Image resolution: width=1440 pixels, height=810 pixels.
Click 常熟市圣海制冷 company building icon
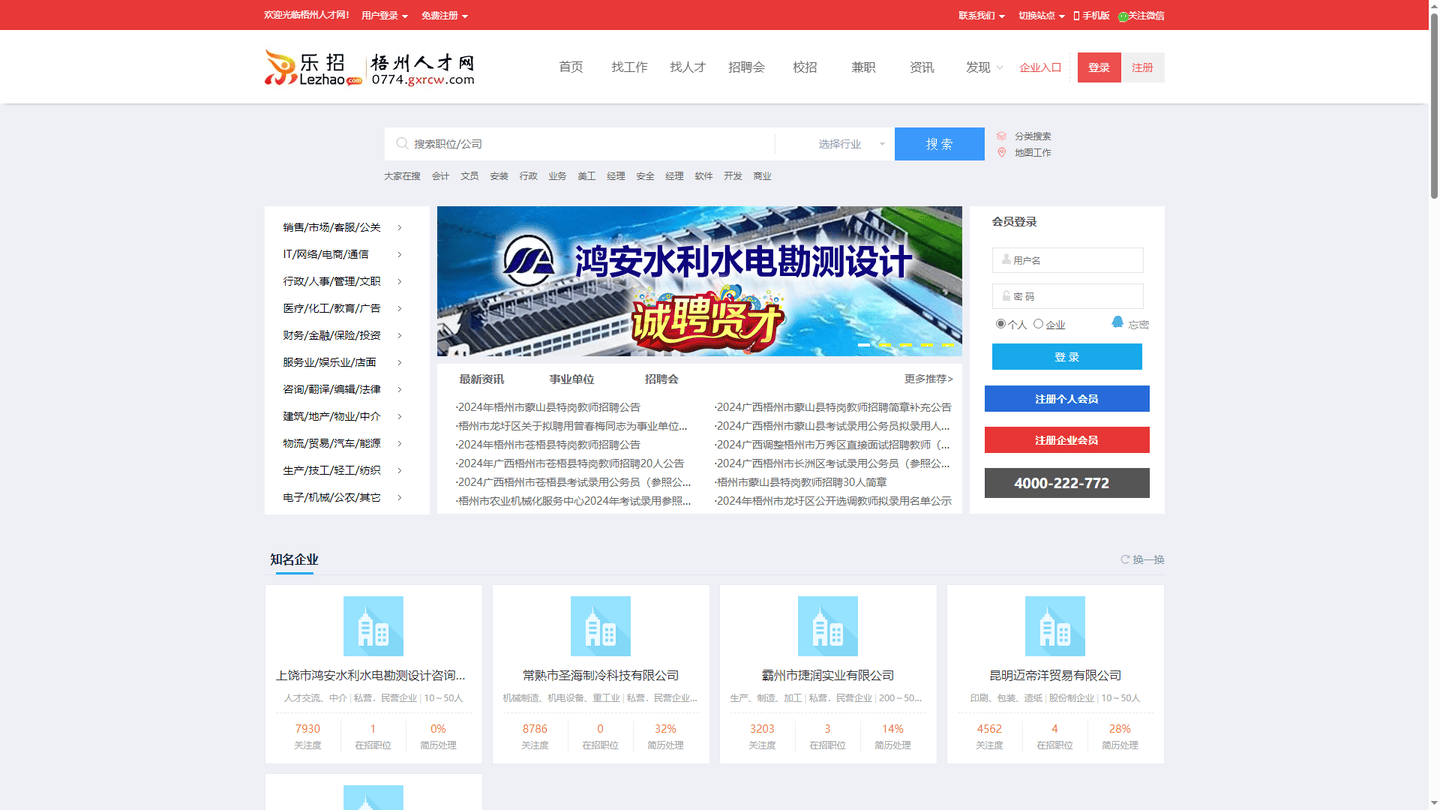click(600, 626)
